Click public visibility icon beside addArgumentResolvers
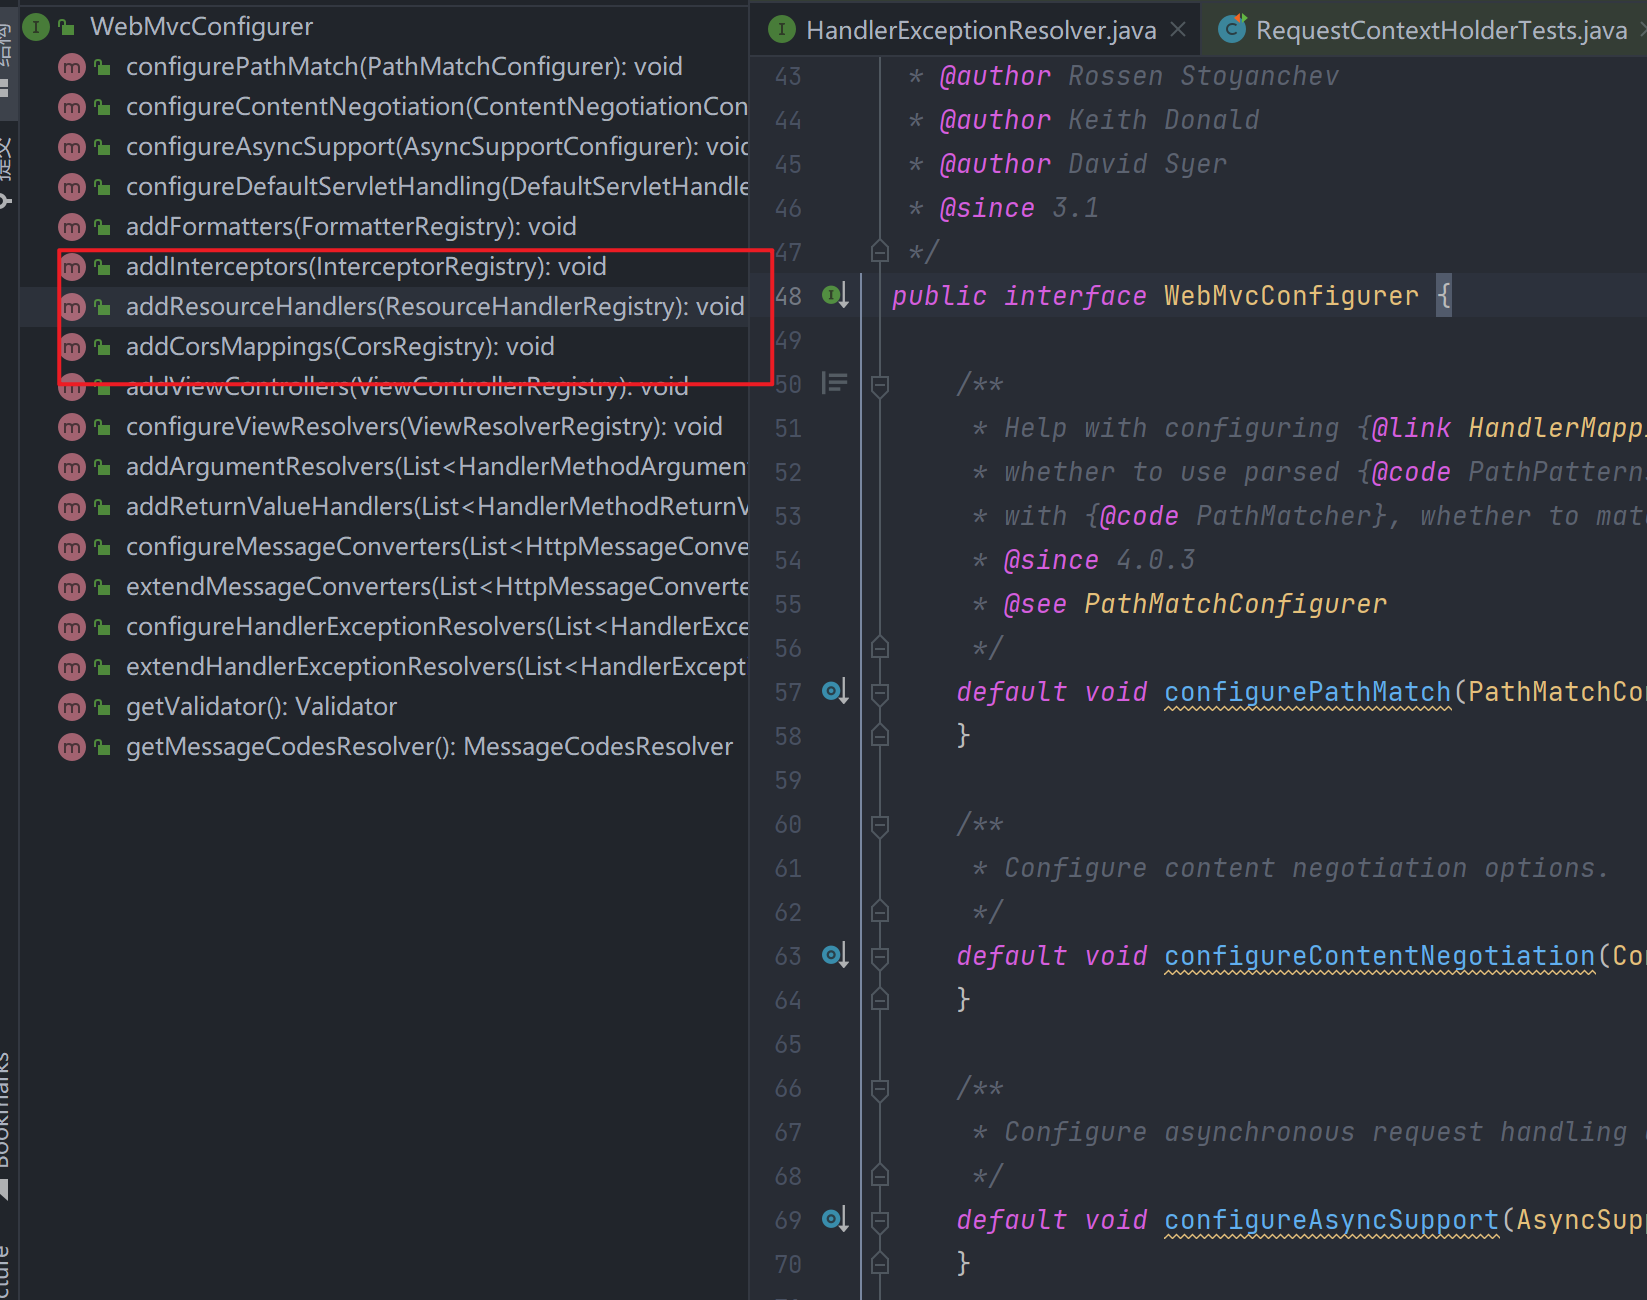Image resolution: width=1647 pixels, height=1300 pixels. click(102, 468)
